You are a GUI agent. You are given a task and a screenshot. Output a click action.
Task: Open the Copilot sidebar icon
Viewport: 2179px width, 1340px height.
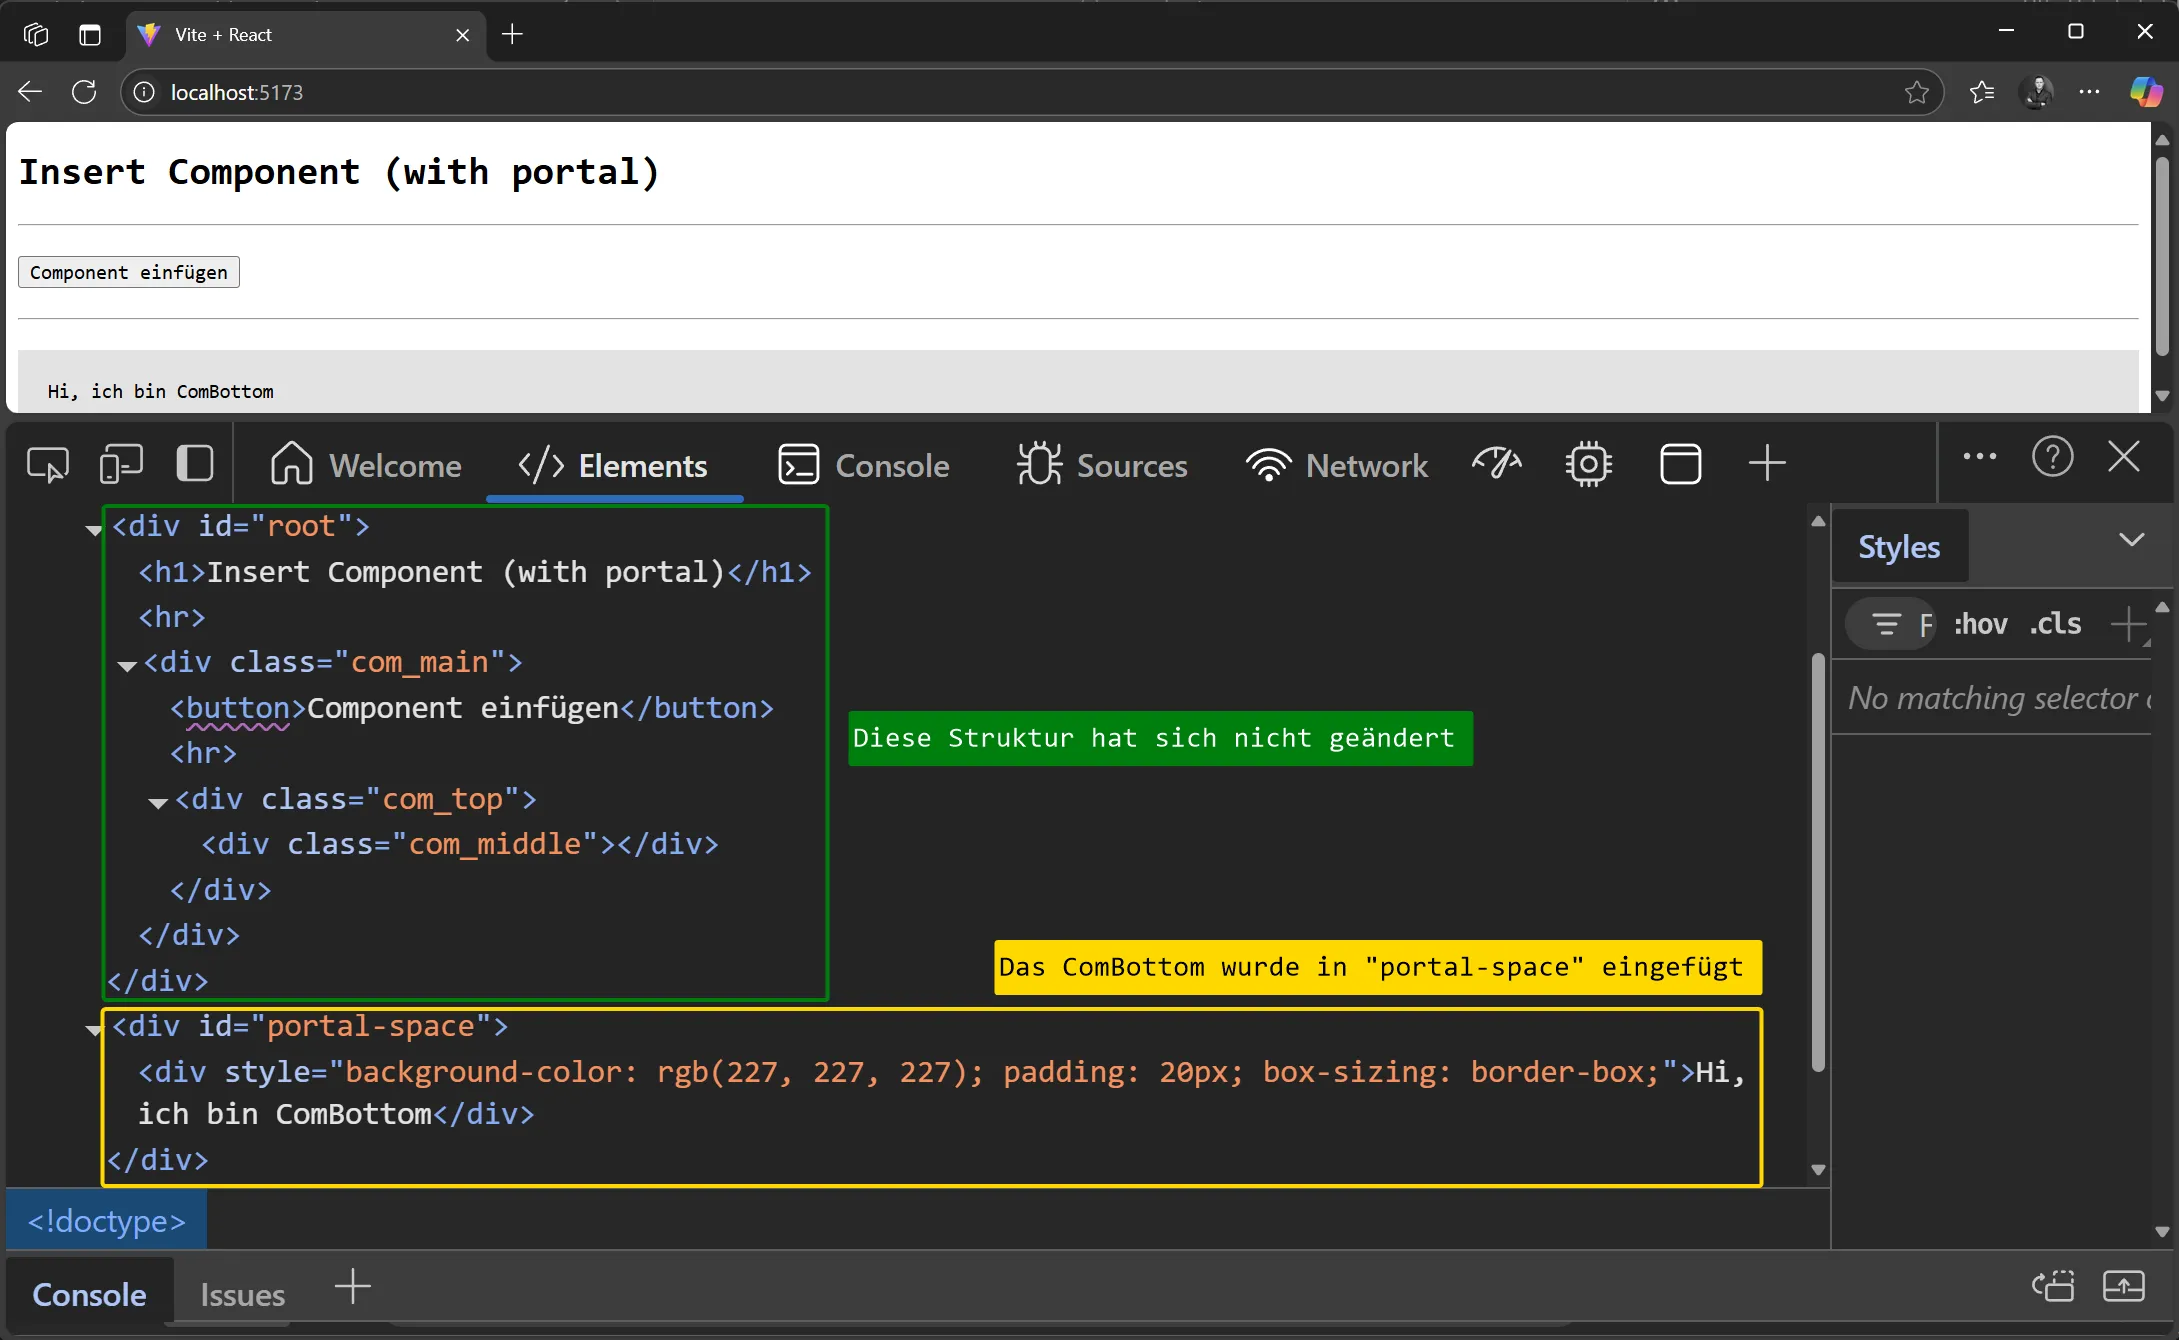click(x=2146, y=92)
